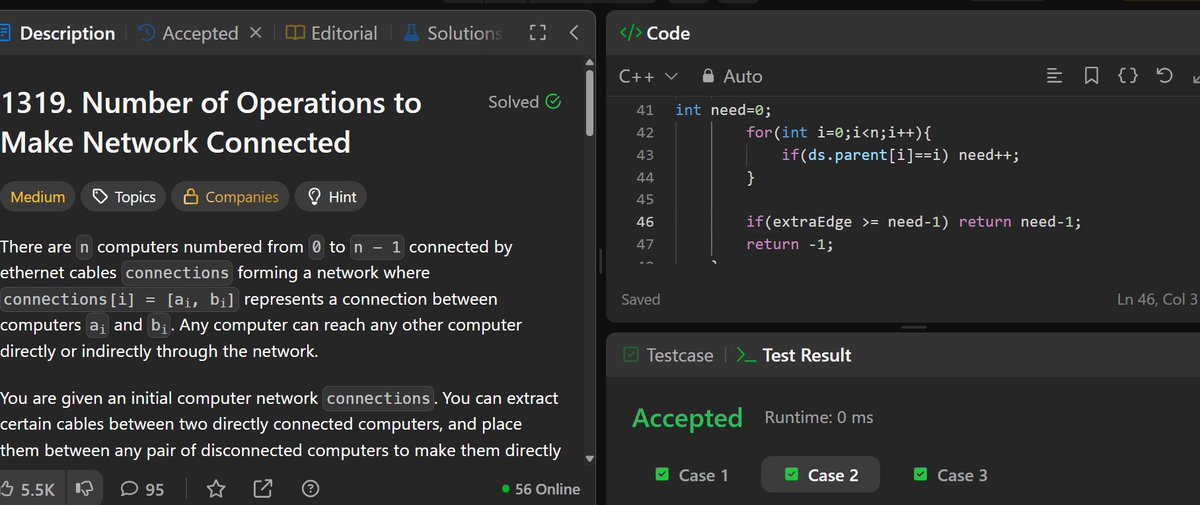
Task: Switch to the Test Result tab
Action: point(793,355)
